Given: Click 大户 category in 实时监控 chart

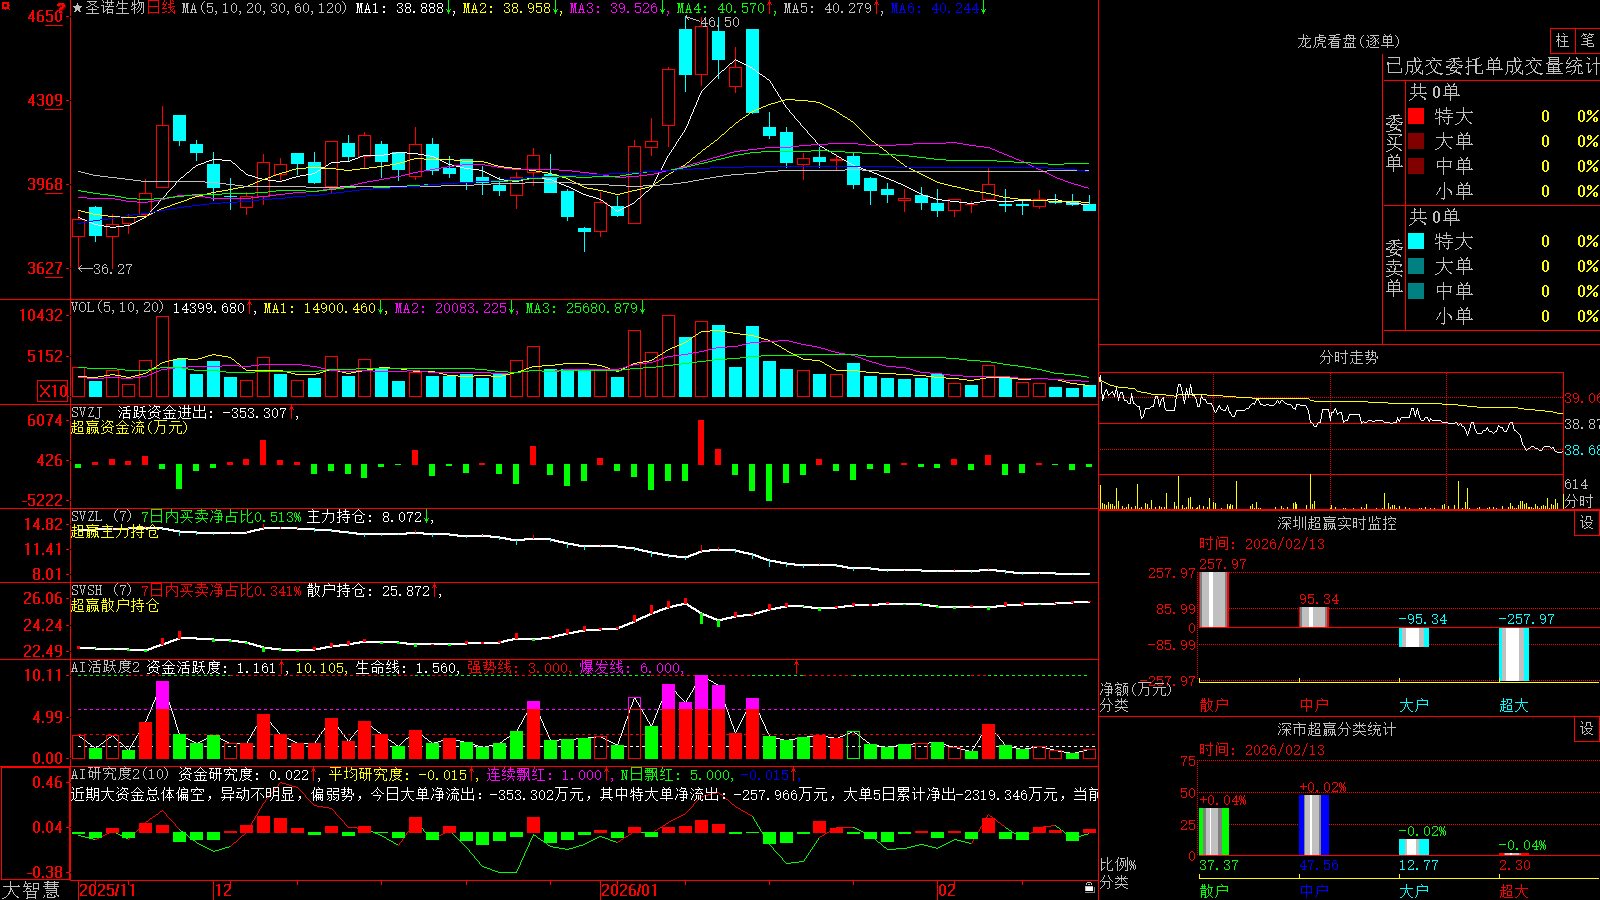Looking at the screenshot, I should pos(1414,705).
